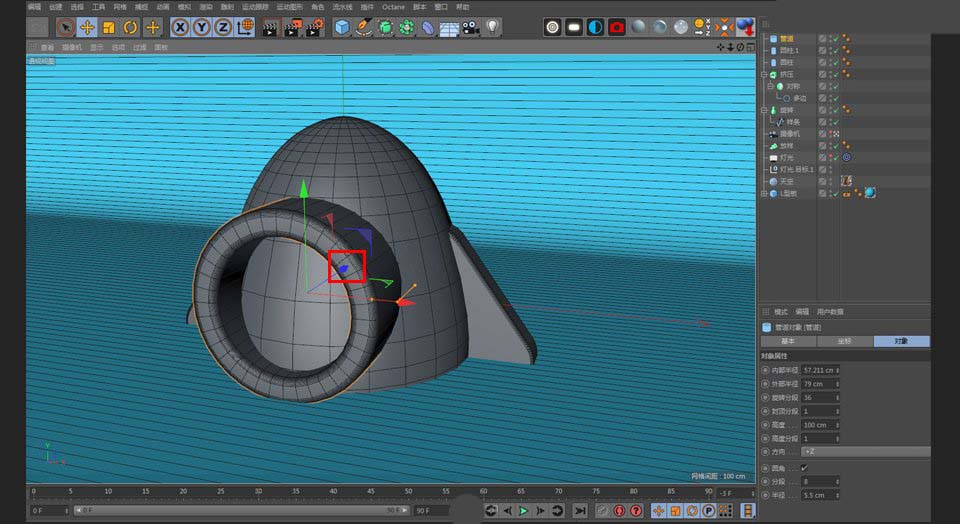
Task: Adjust the 旋转分段 stepper arrows
Action: pyautogui.click(x=838, y=397)
